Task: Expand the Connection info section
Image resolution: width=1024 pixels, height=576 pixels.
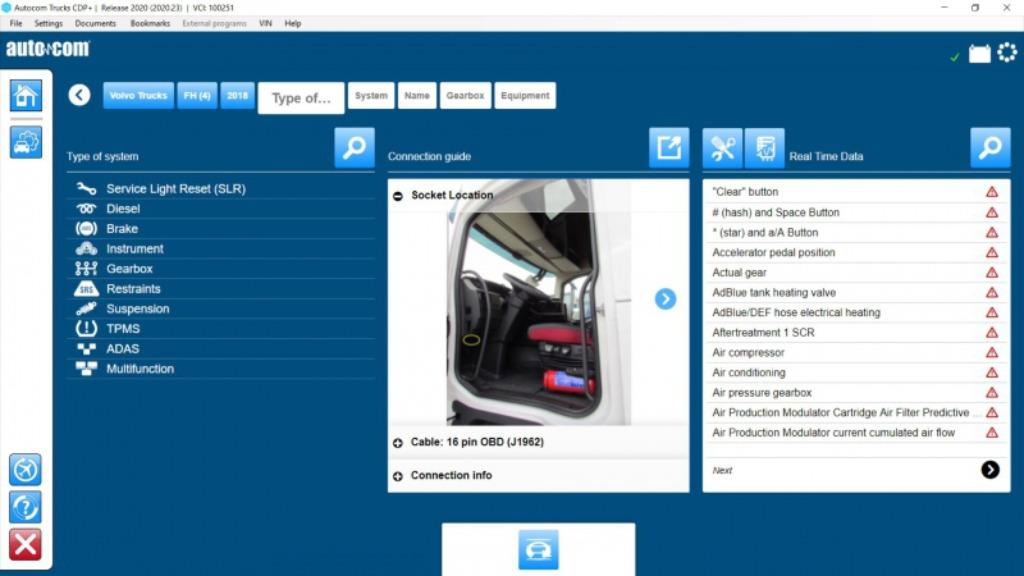Action: [x=396, y=475]
